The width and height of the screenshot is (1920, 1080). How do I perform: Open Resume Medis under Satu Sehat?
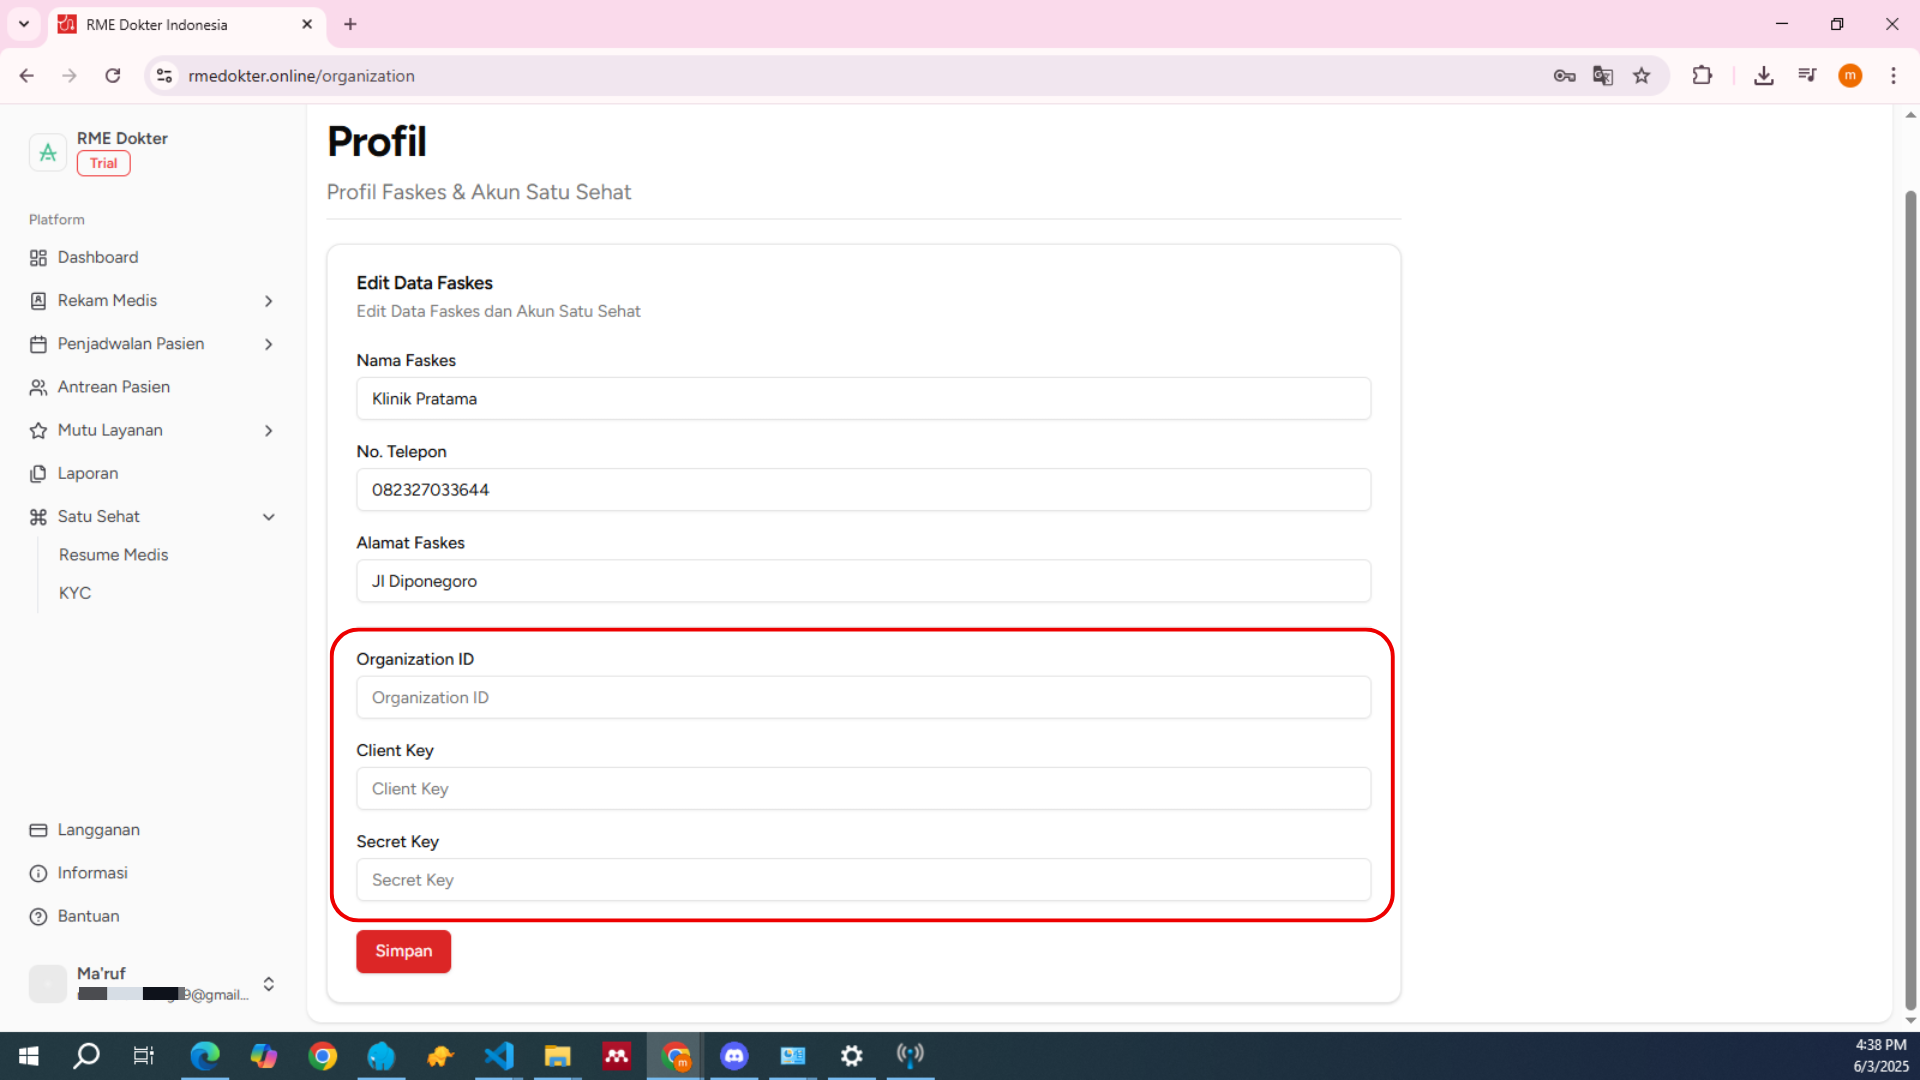pos(113,555)
